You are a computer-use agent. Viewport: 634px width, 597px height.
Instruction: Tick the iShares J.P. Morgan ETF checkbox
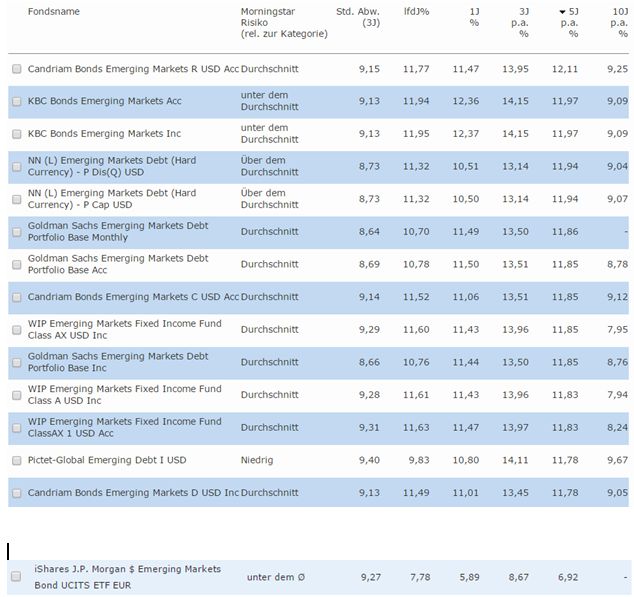pos(16,577)
